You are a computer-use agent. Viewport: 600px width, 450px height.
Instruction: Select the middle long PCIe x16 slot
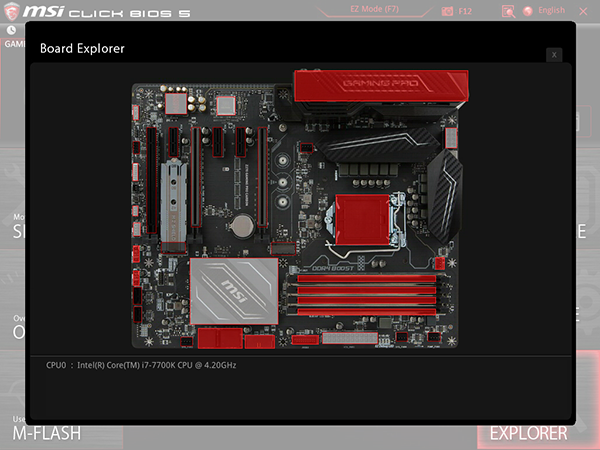(x=196, y=177)
